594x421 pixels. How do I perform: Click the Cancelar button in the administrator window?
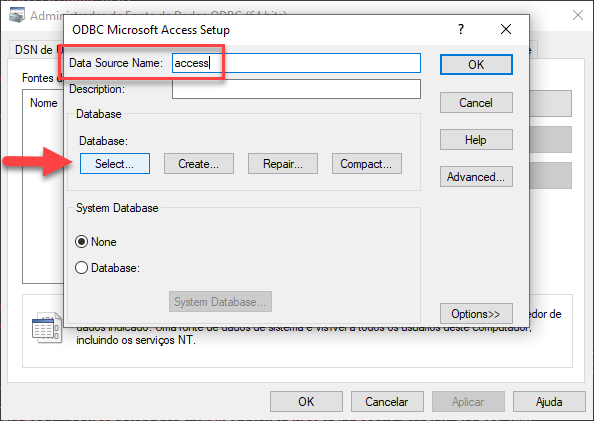[387, 402]
